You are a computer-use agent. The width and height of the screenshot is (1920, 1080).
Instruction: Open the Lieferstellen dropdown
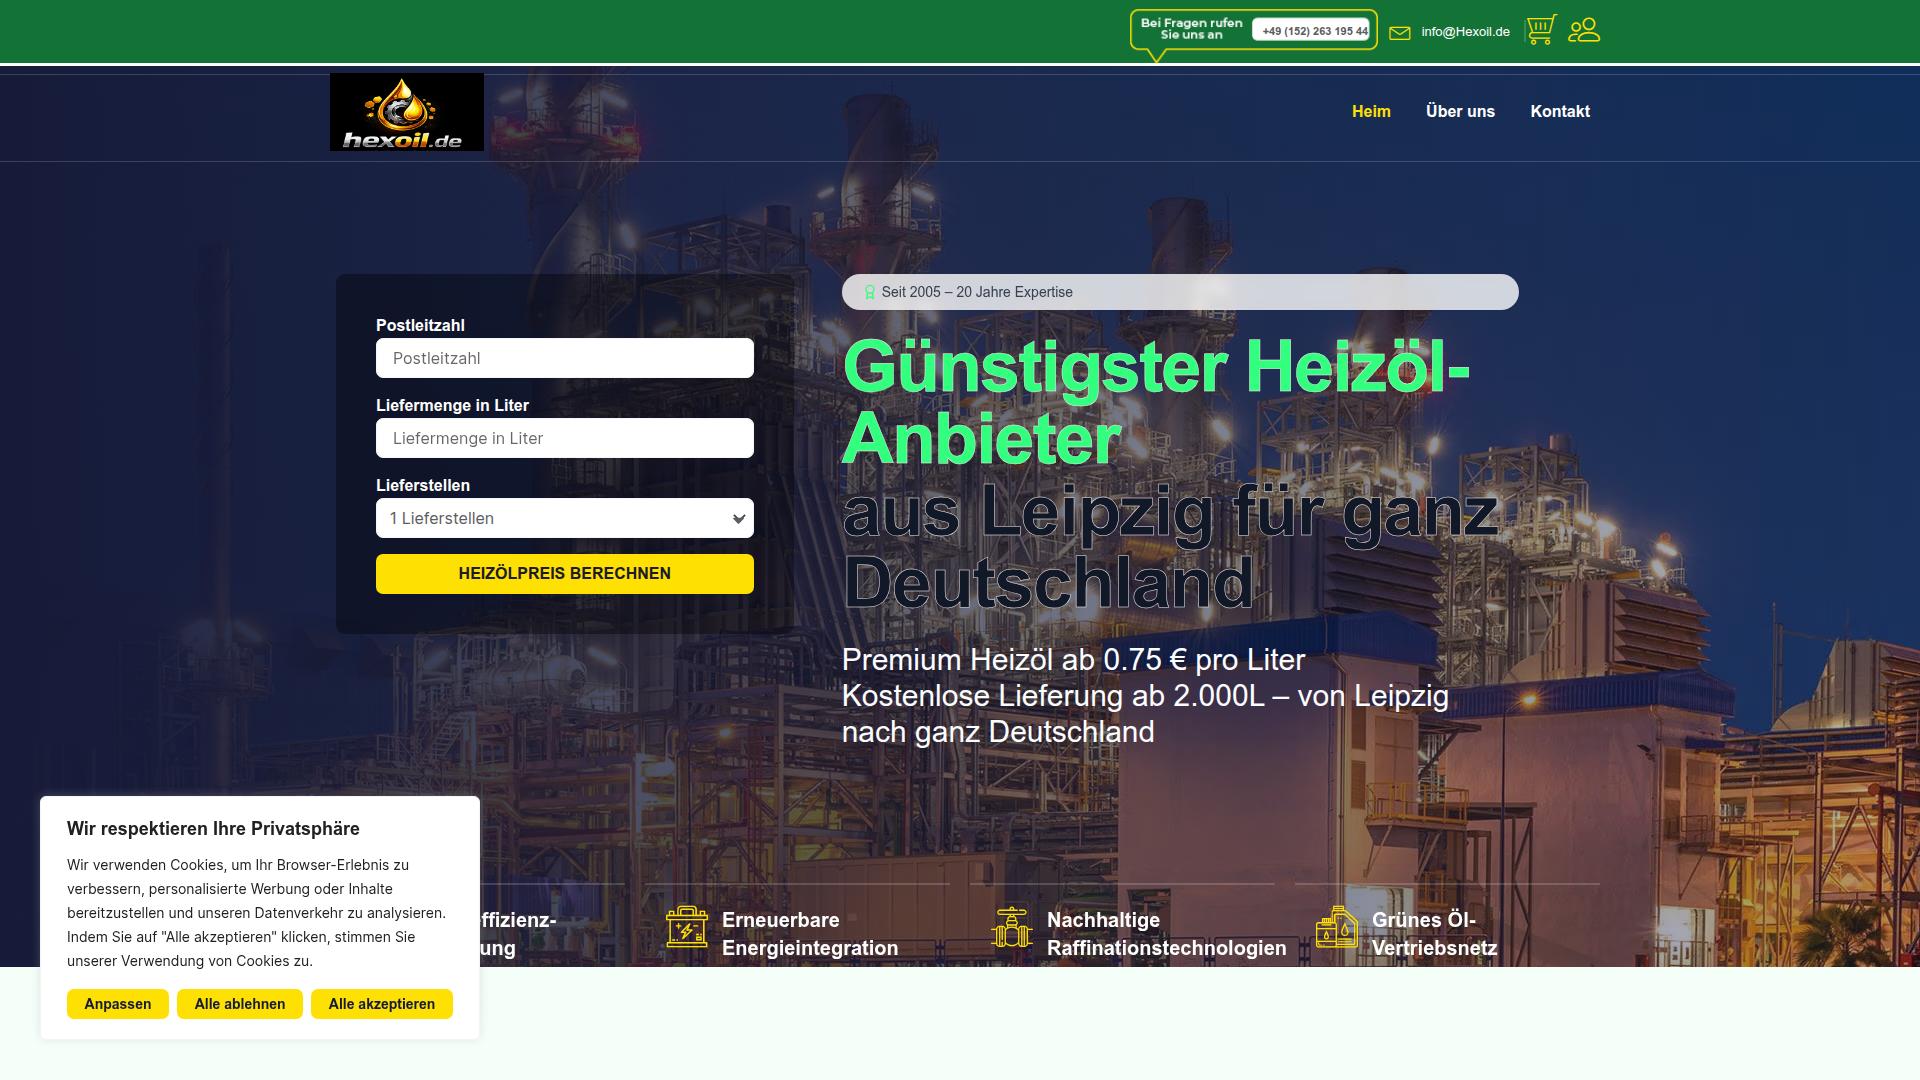(x=564, y=518)
